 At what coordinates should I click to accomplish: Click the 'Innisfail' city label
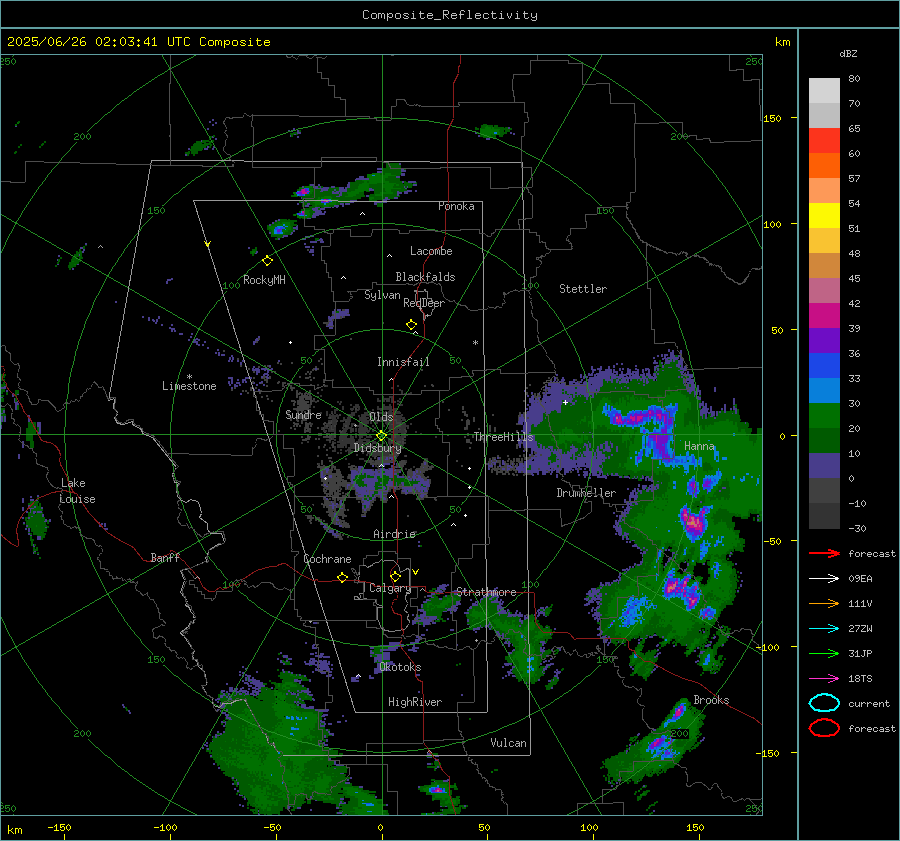click(x=403, y=362)
